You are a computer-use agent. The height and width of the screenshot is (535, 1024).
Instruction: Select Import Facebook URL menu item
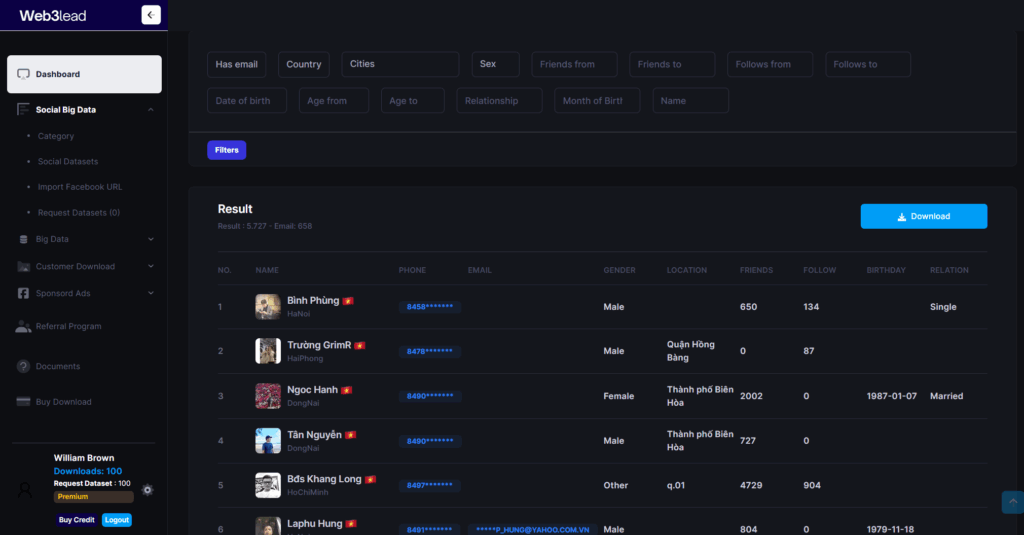(80, 187)
